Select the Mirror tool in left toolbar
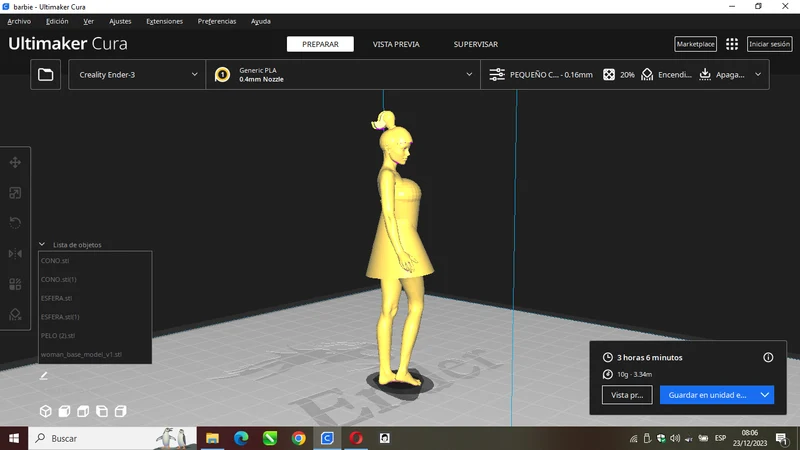This screenshot has width=800, height=450. [15, 254]
